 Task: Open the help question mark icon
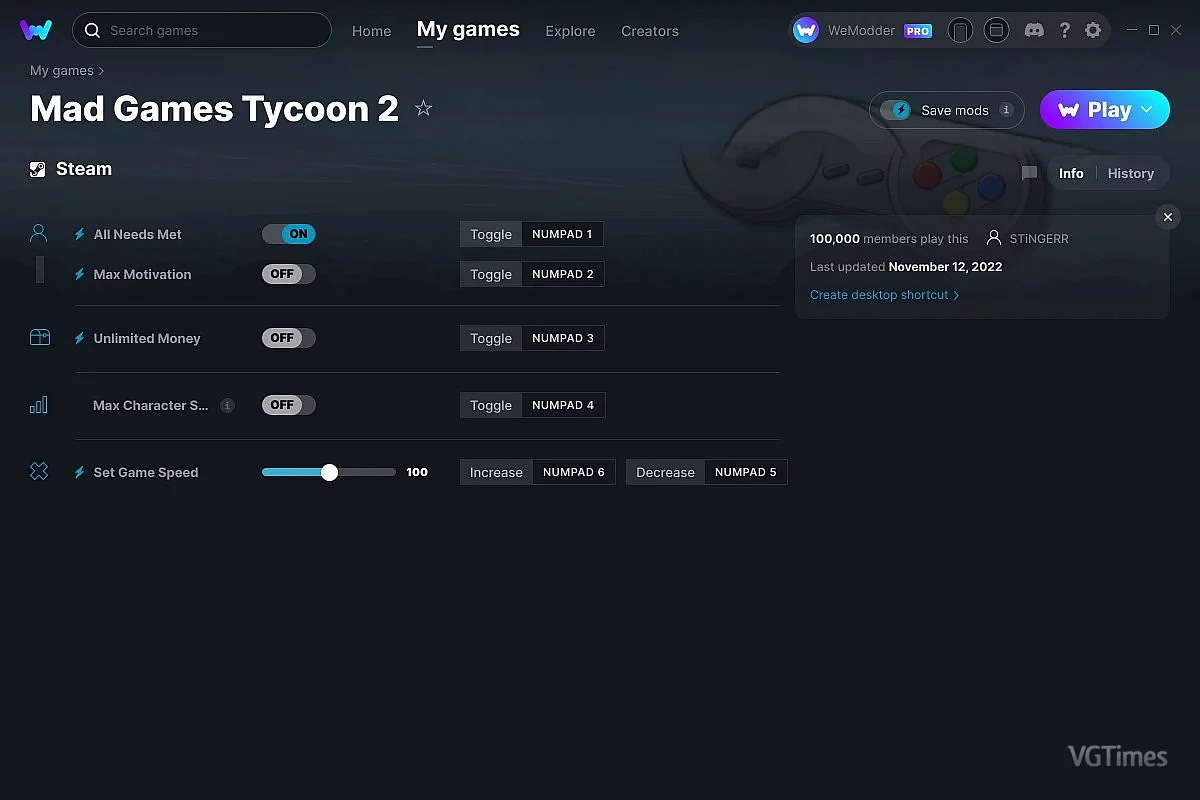click(1064, 30)
